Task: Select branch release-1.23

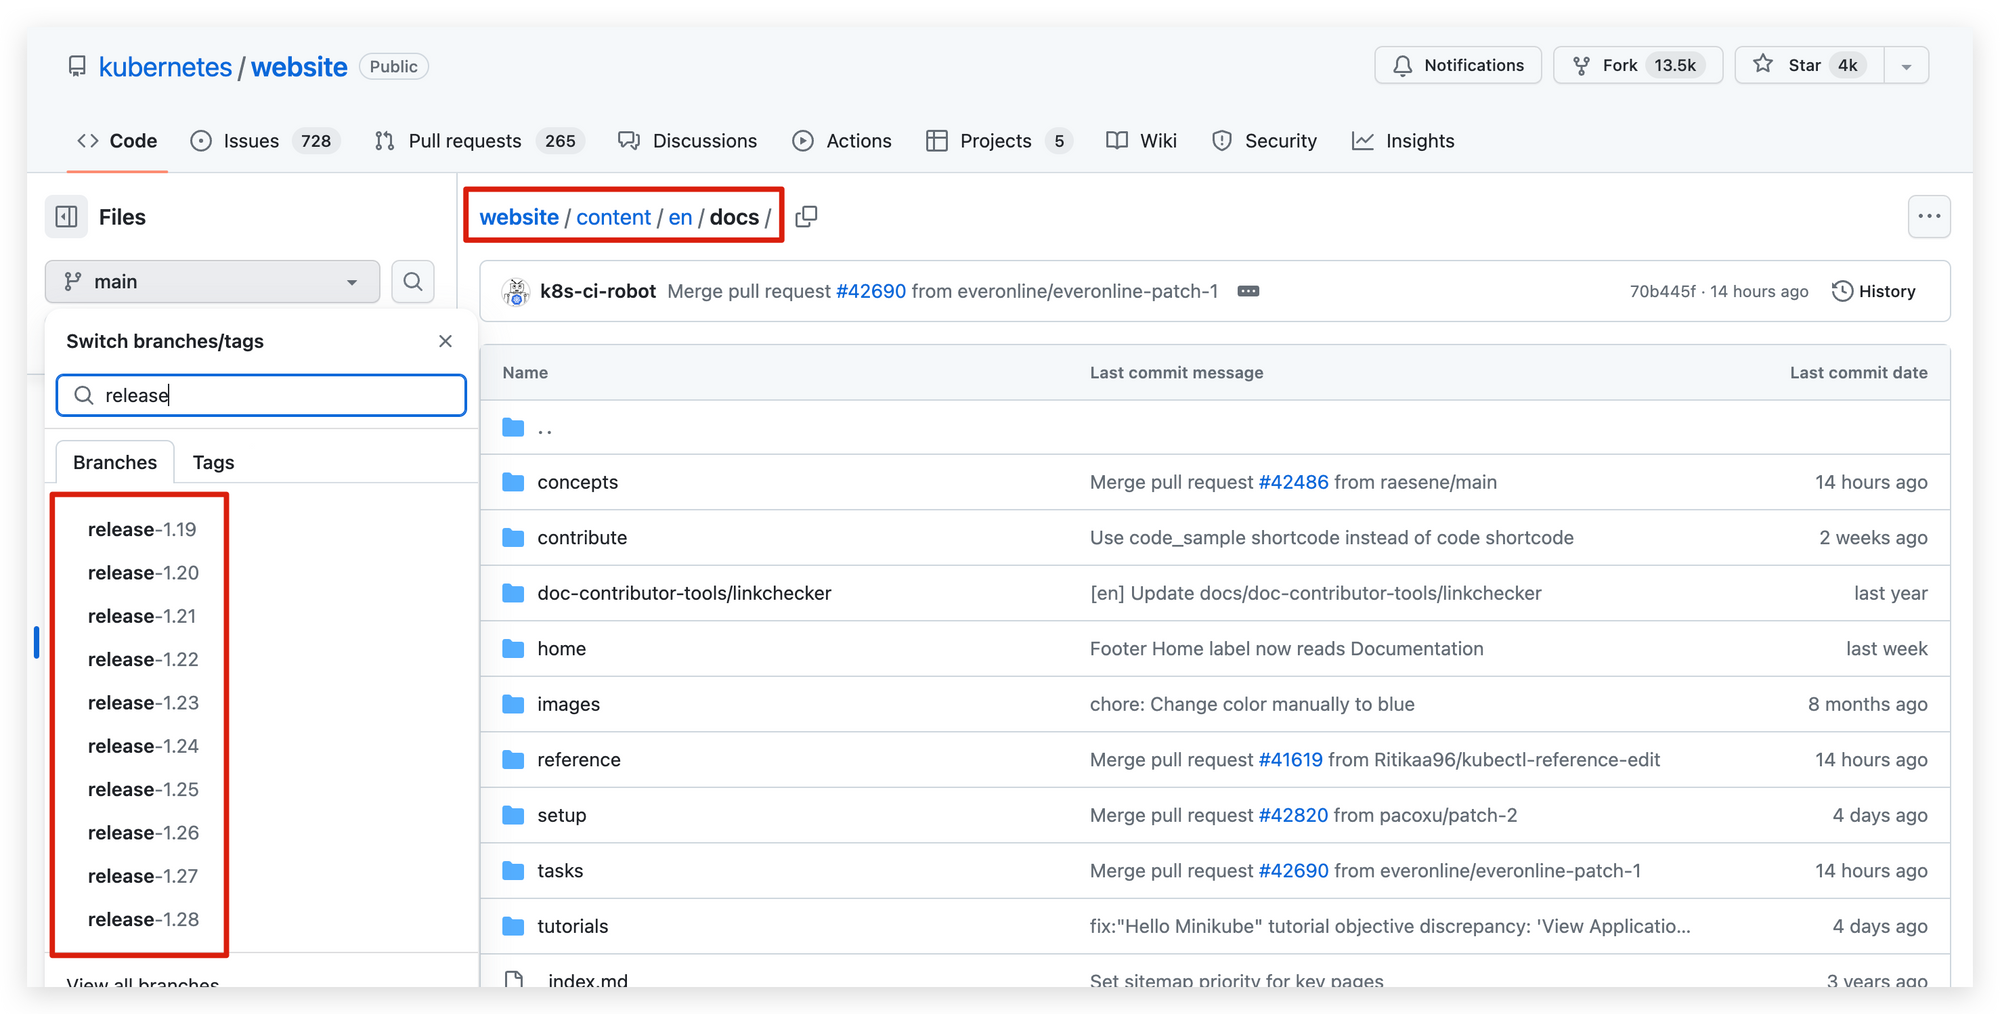Action: 143,703
